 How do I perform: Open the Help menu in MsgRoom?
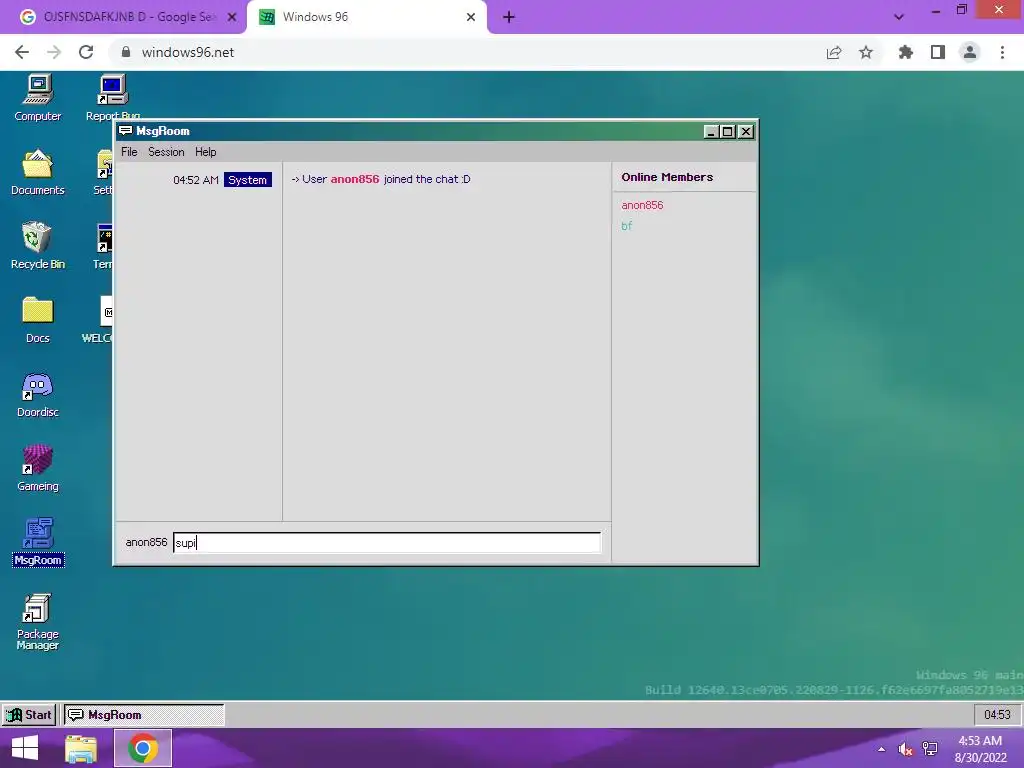coord(206,152)
